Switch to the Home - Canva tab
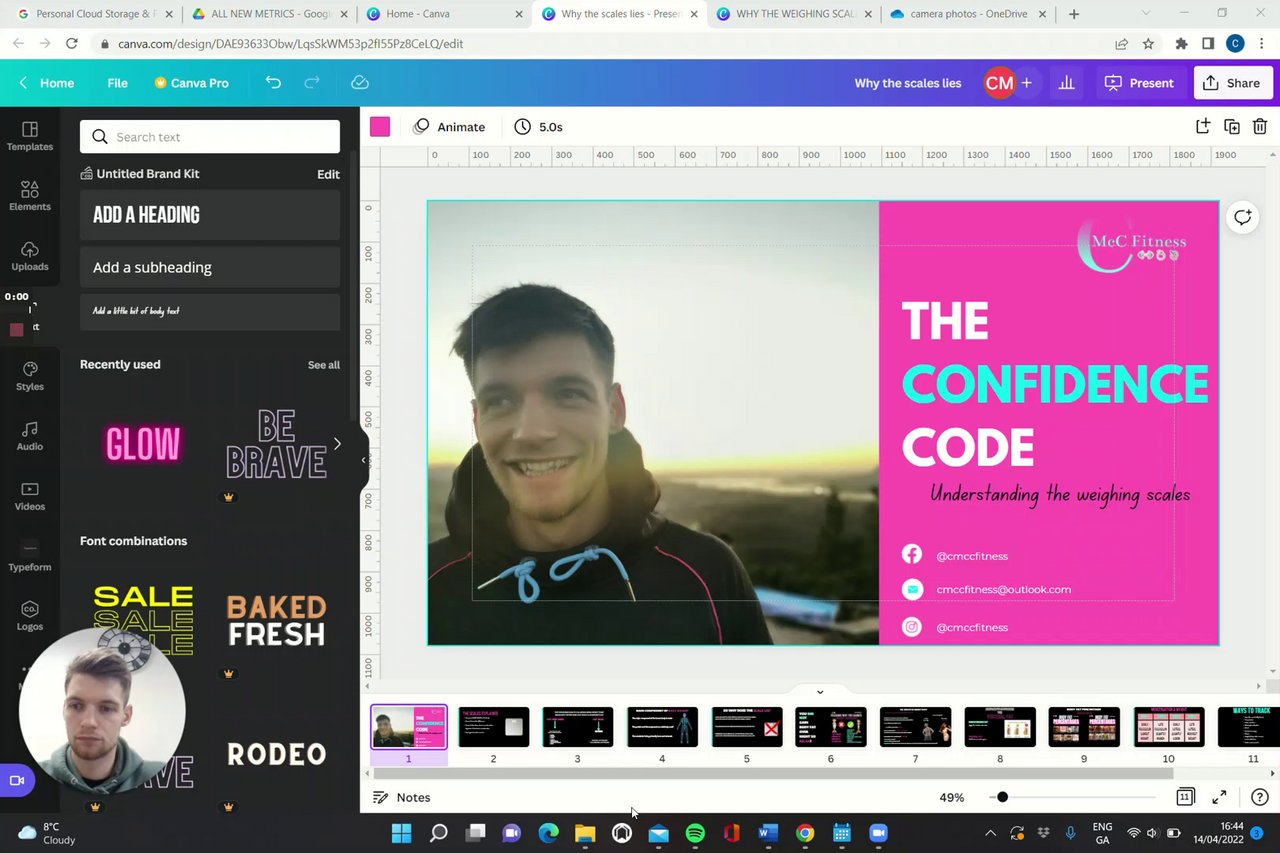Screen dimensions: 1280x853 tap(445, 14)
